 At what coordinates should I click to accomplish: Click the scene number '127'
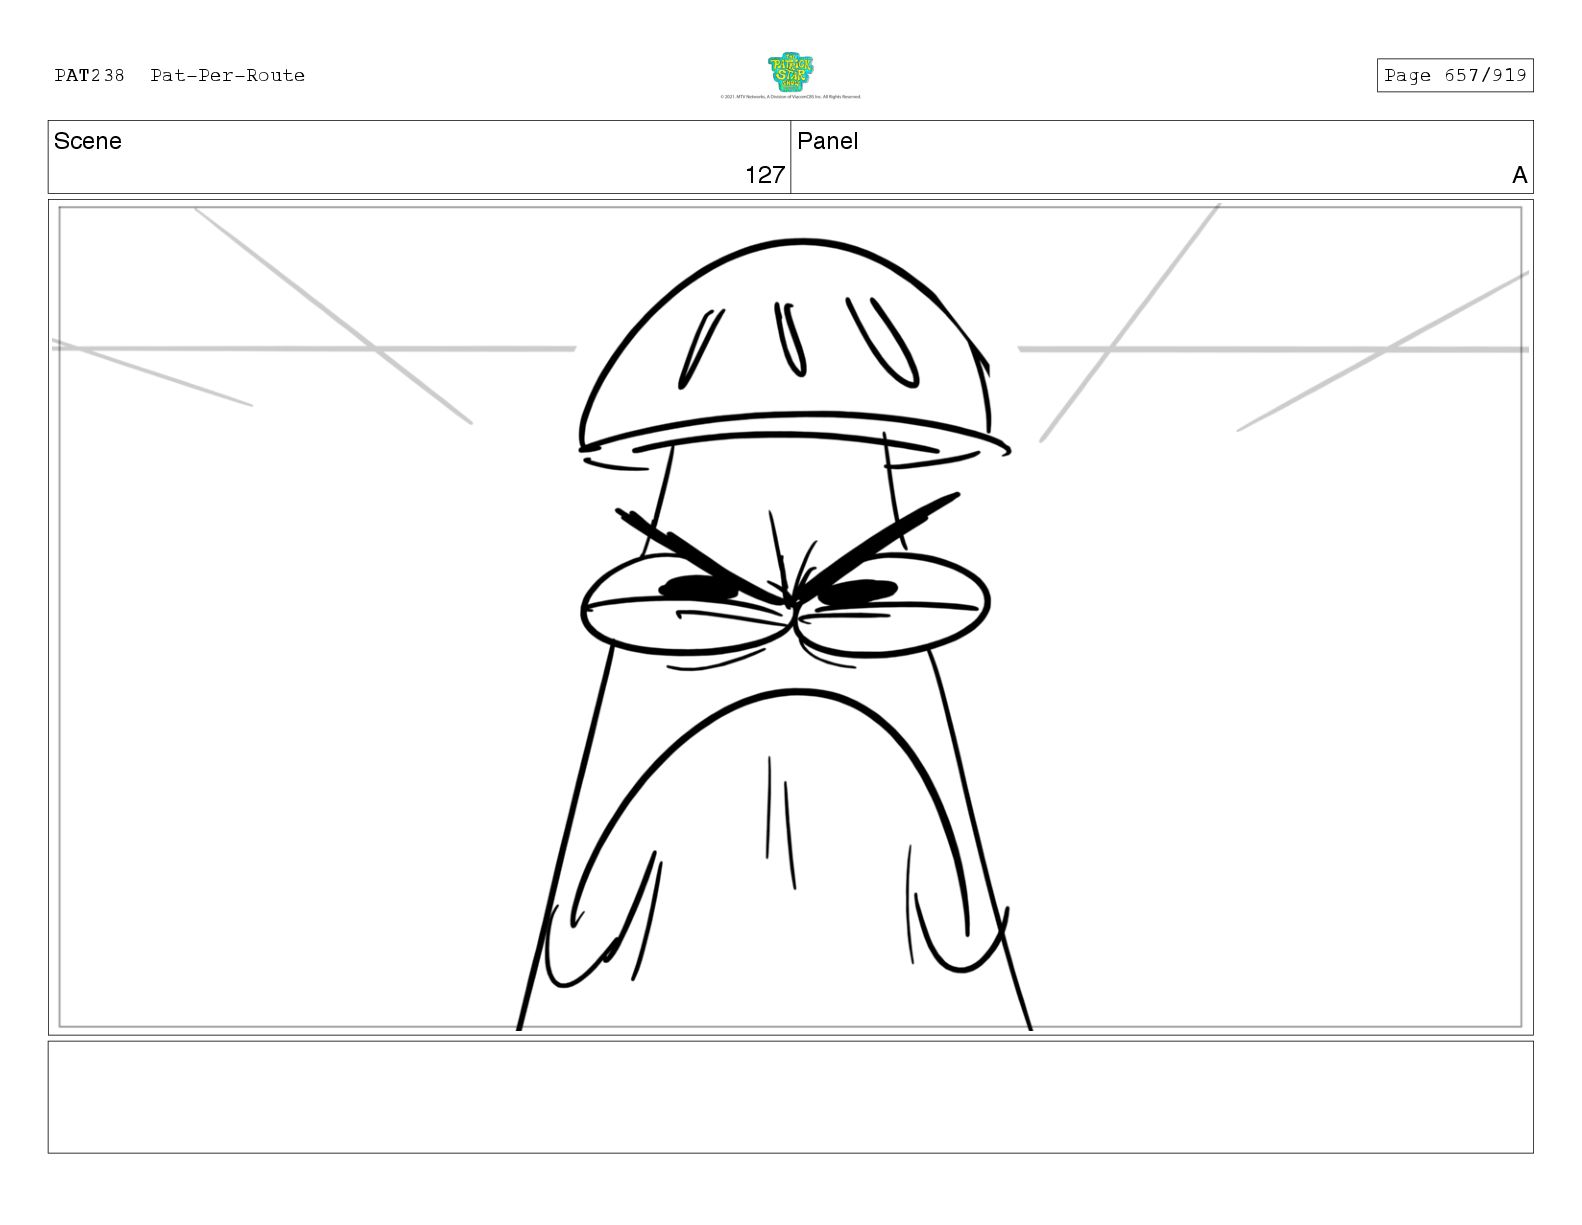tap(765, 175)
